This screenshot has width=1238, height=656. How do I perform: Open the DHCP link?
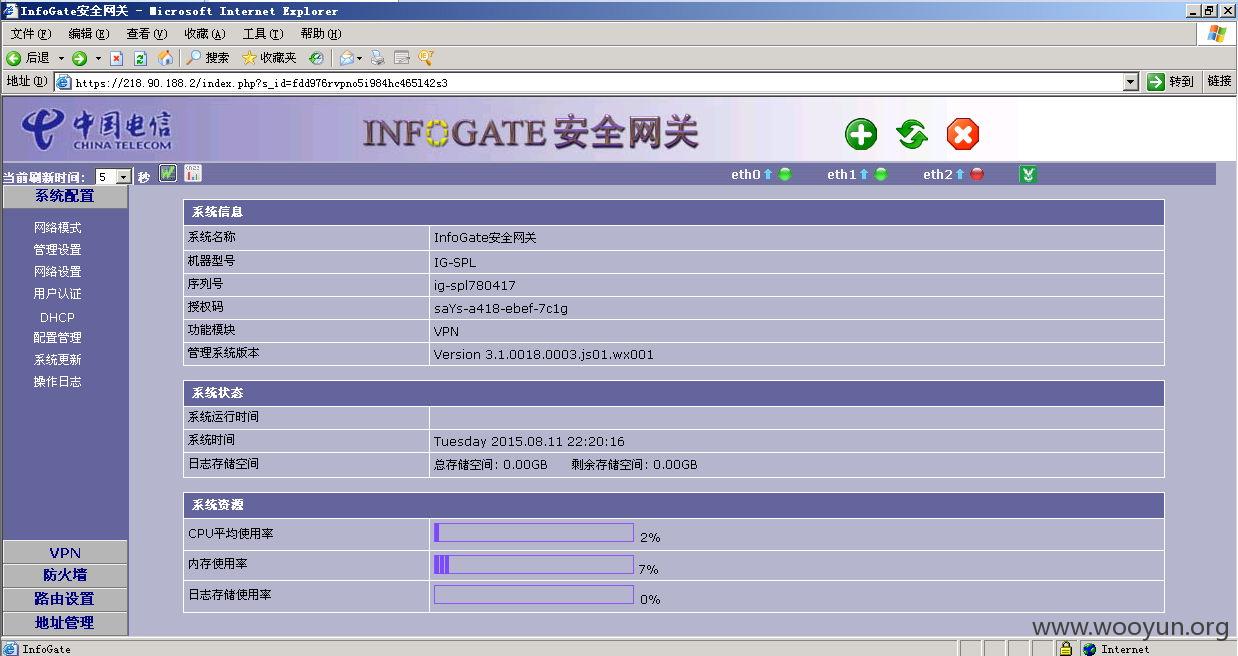[57, 317]
